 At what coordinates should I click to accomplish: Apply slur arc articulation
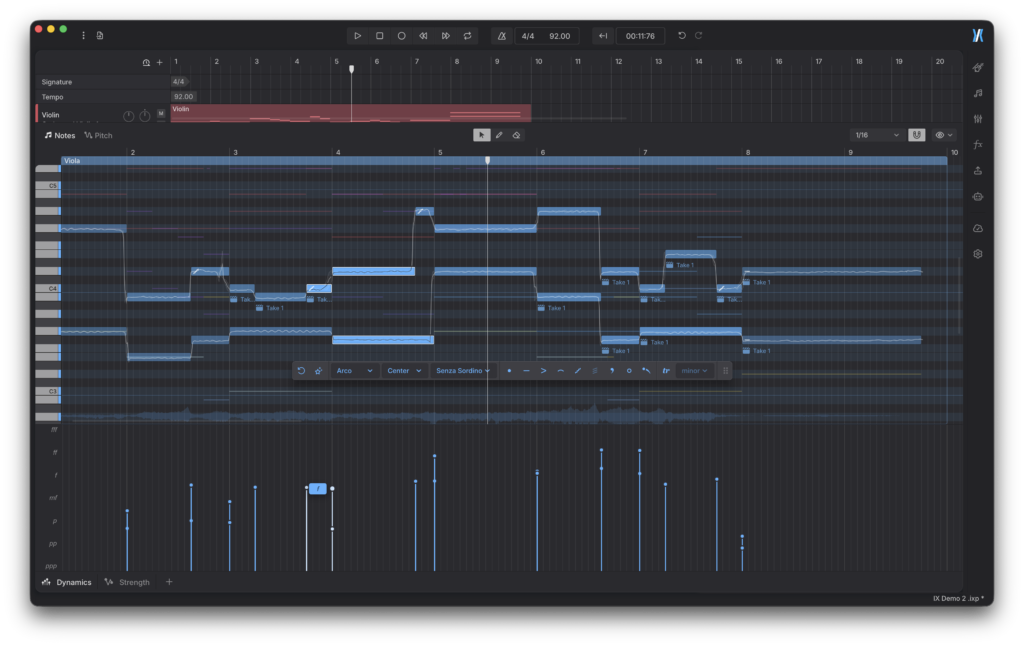click(560, 370)
